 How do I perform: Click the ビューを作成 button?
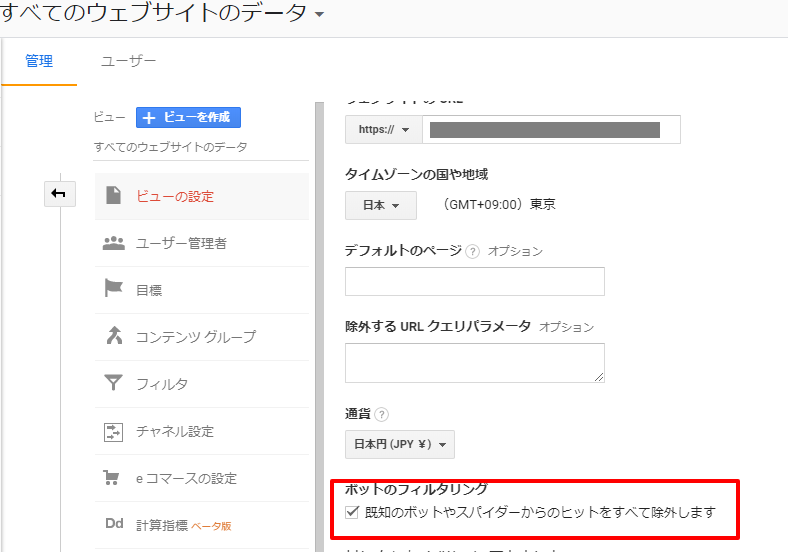click(x=188, y=117)
